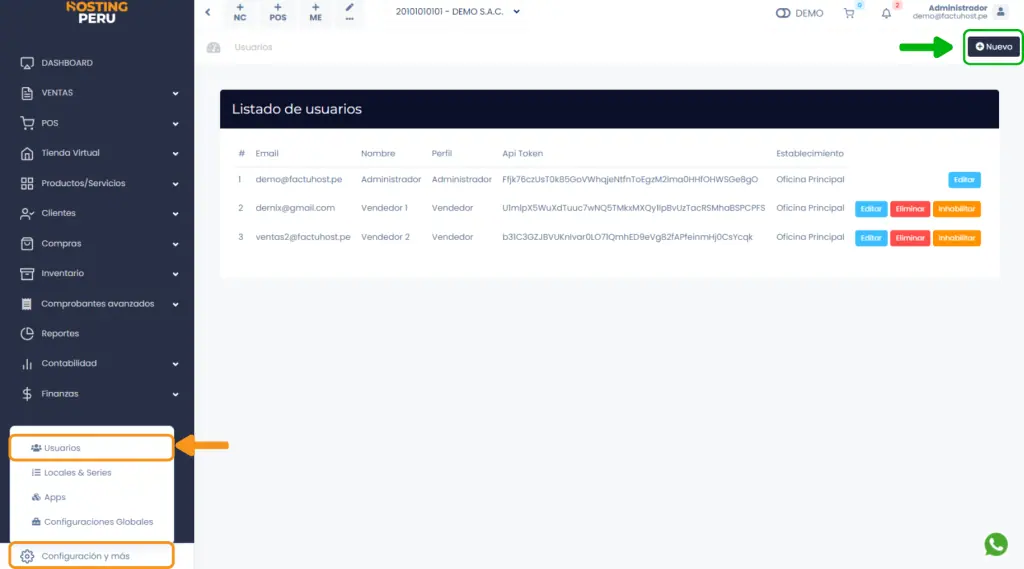Expand the POS submenu arrow
The width and height of the screenshot is (1024, 569).
pos(175,123)
